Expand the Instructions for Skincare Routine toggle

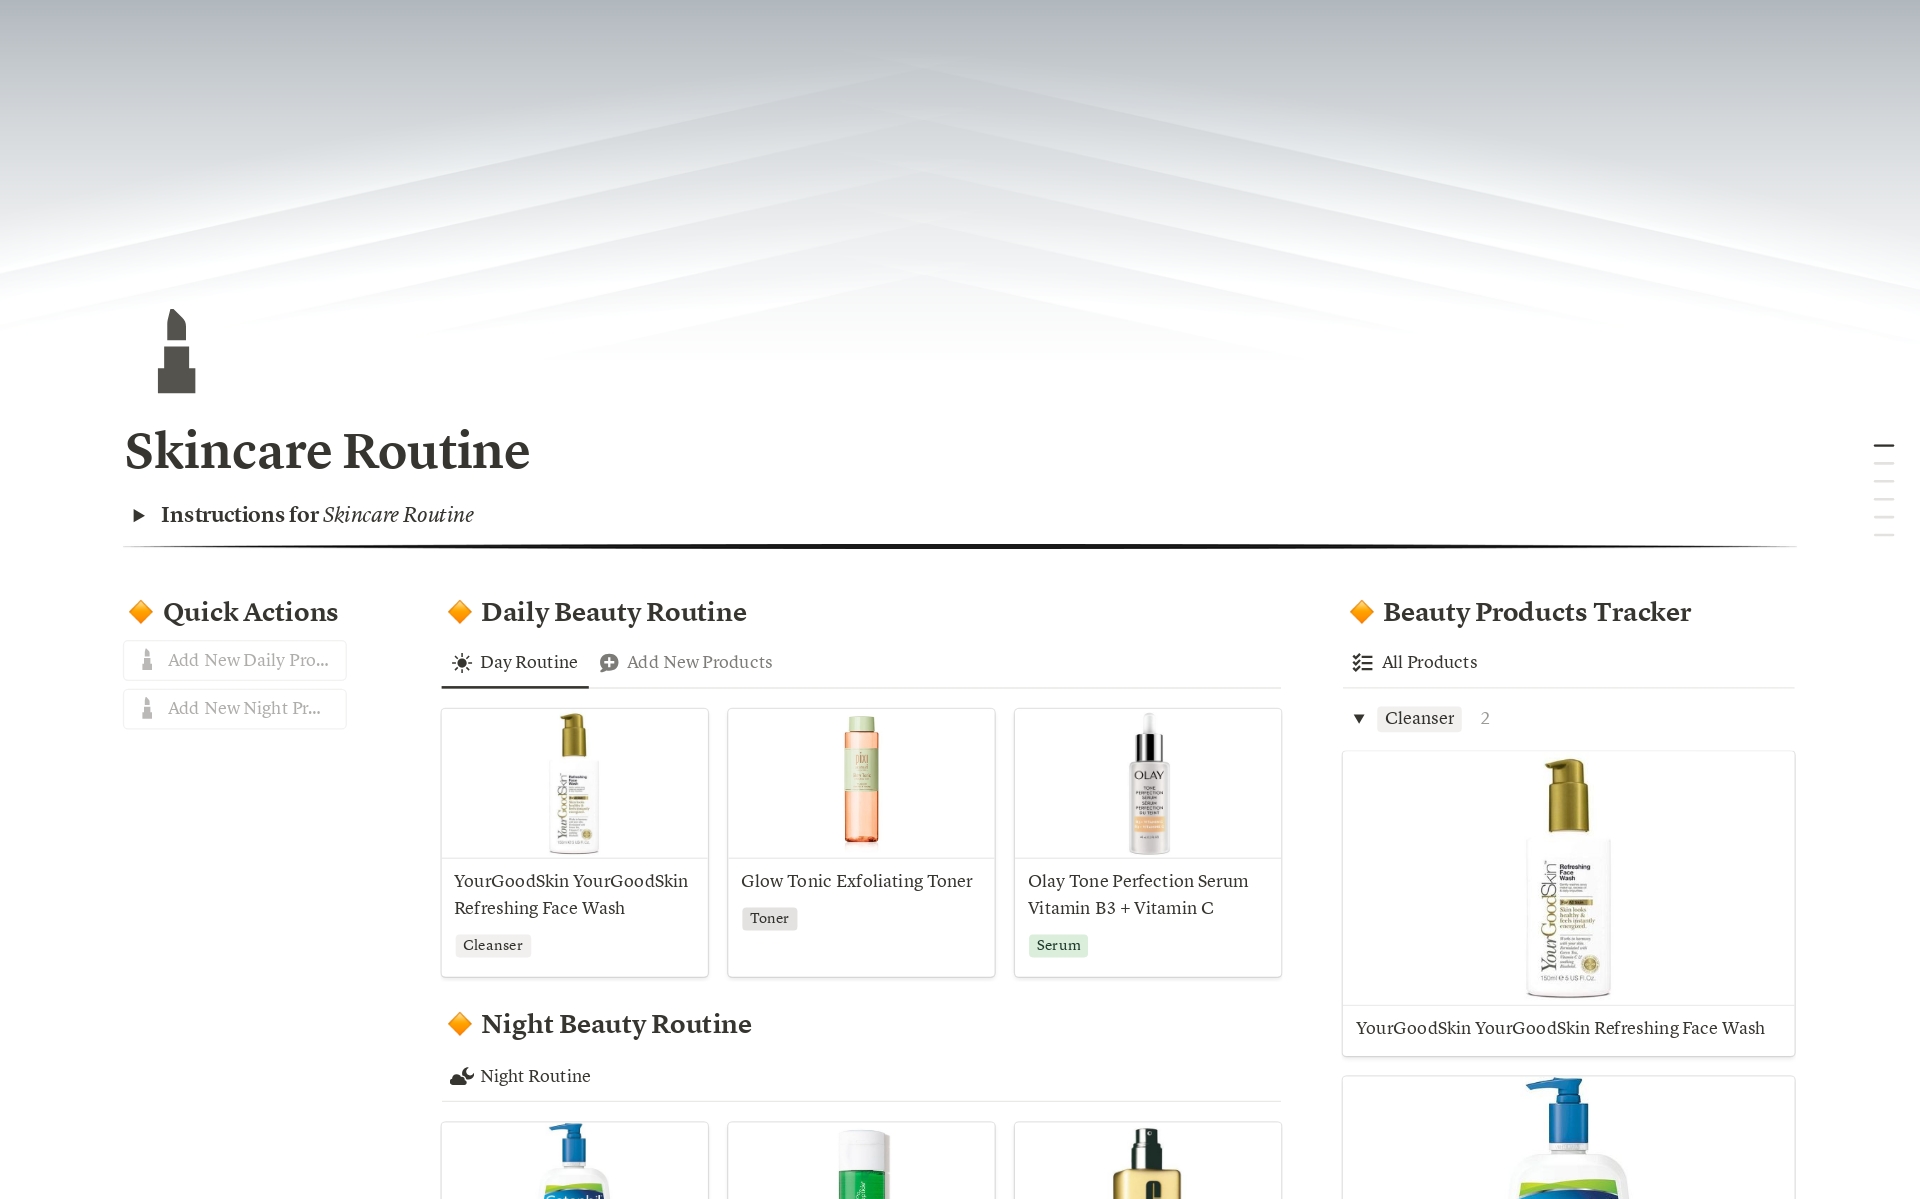pyautogui.click(x=139, y=516)
